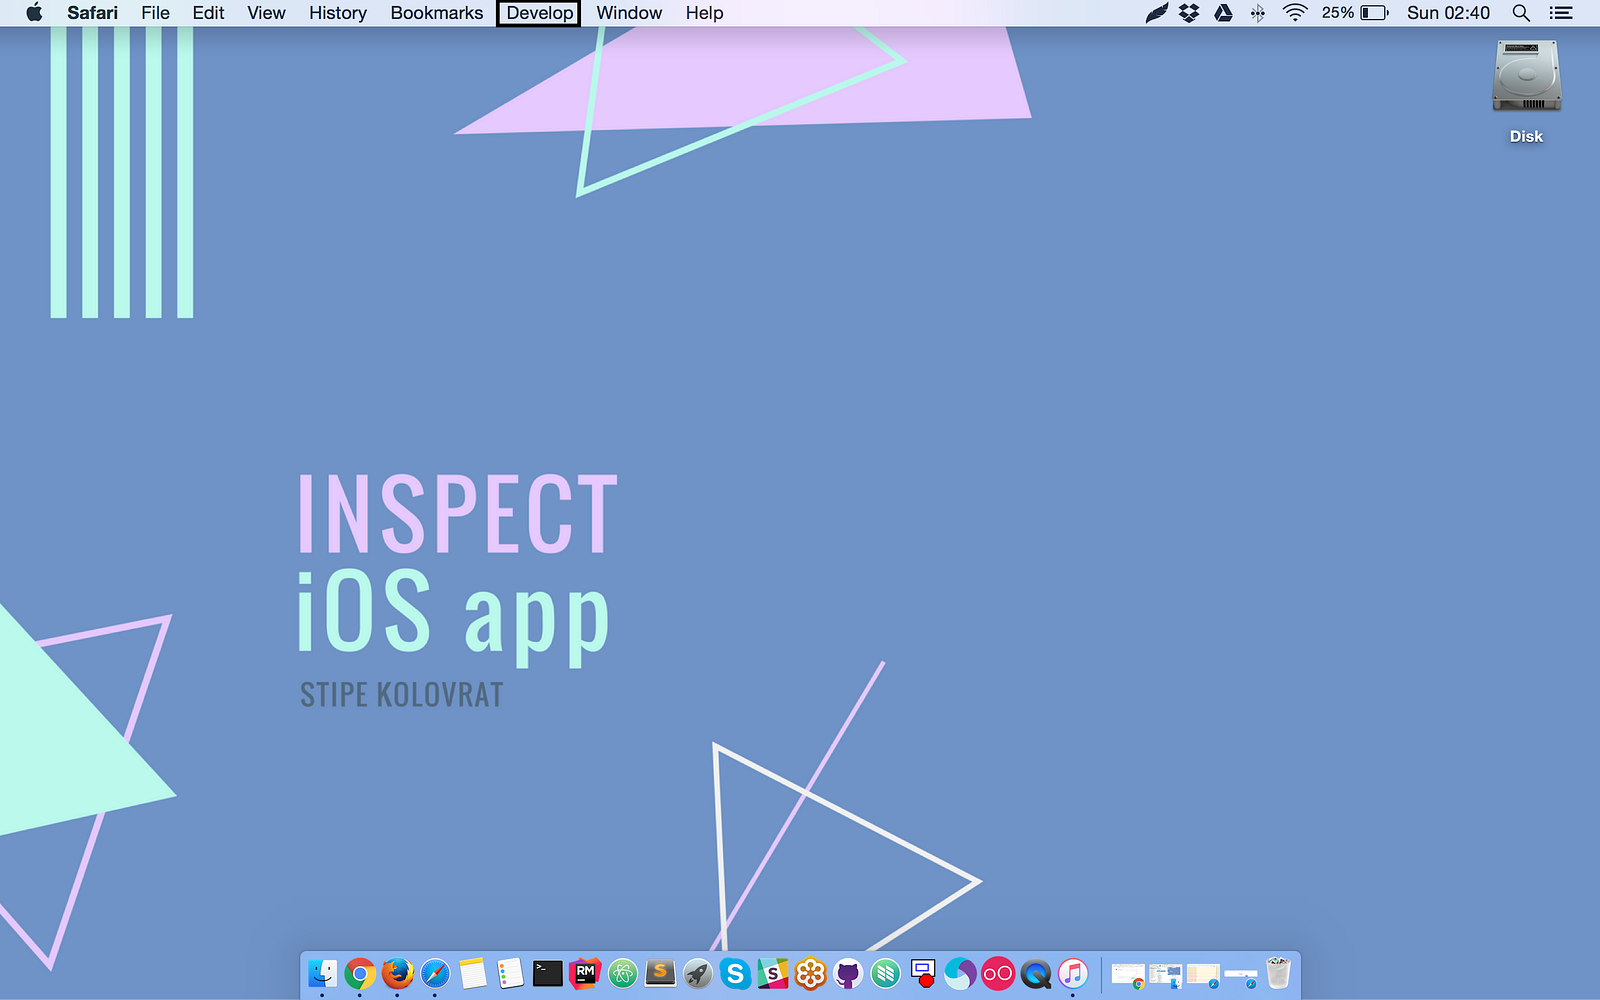Open the View menu
The height and width of the screenshot is (1000, 1600).
[x=266, y=13]
